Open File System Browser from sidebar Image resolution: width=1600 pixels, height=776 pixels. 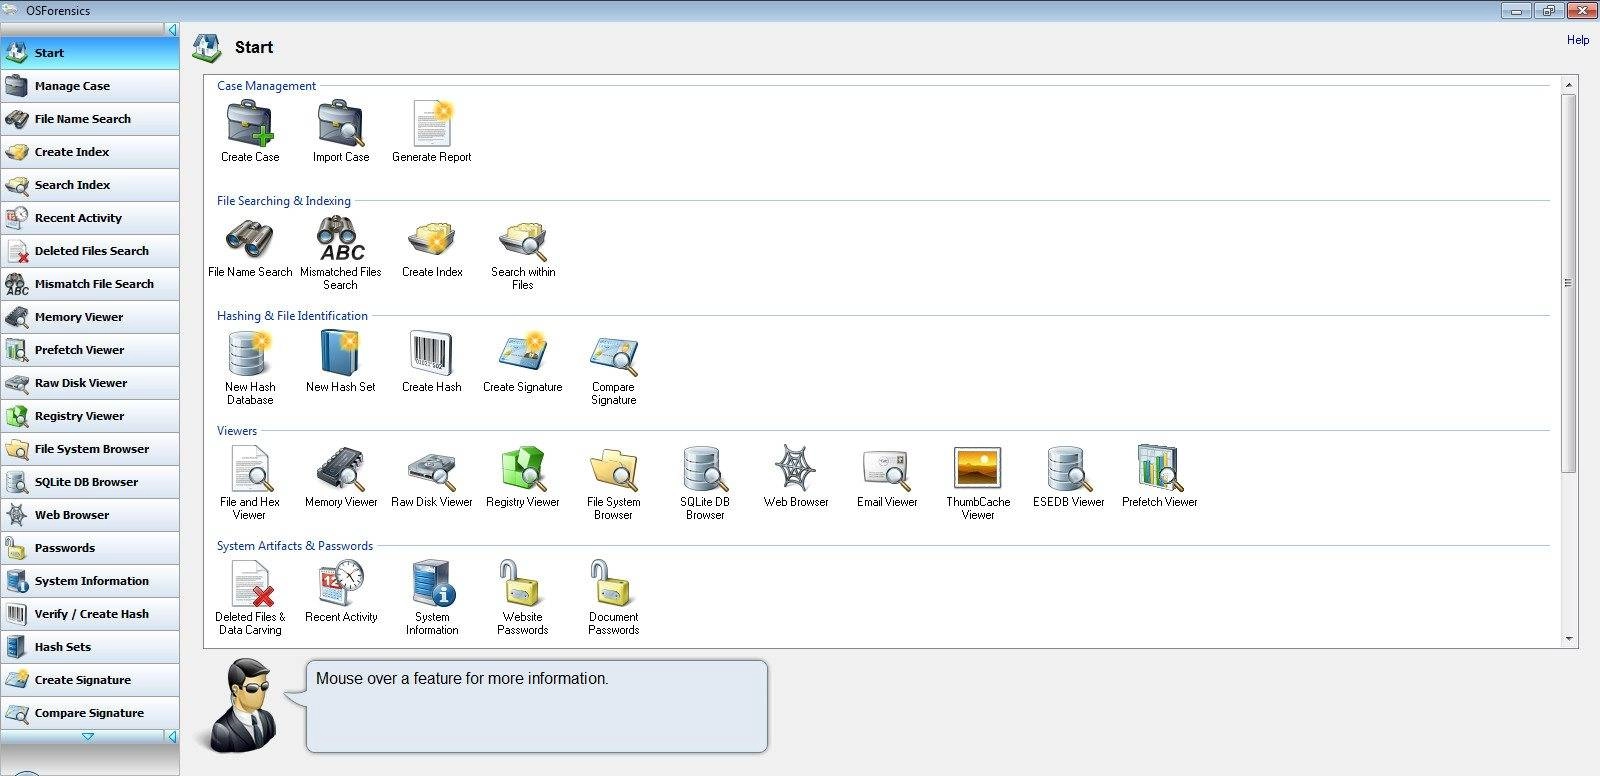tap(90, 449)
